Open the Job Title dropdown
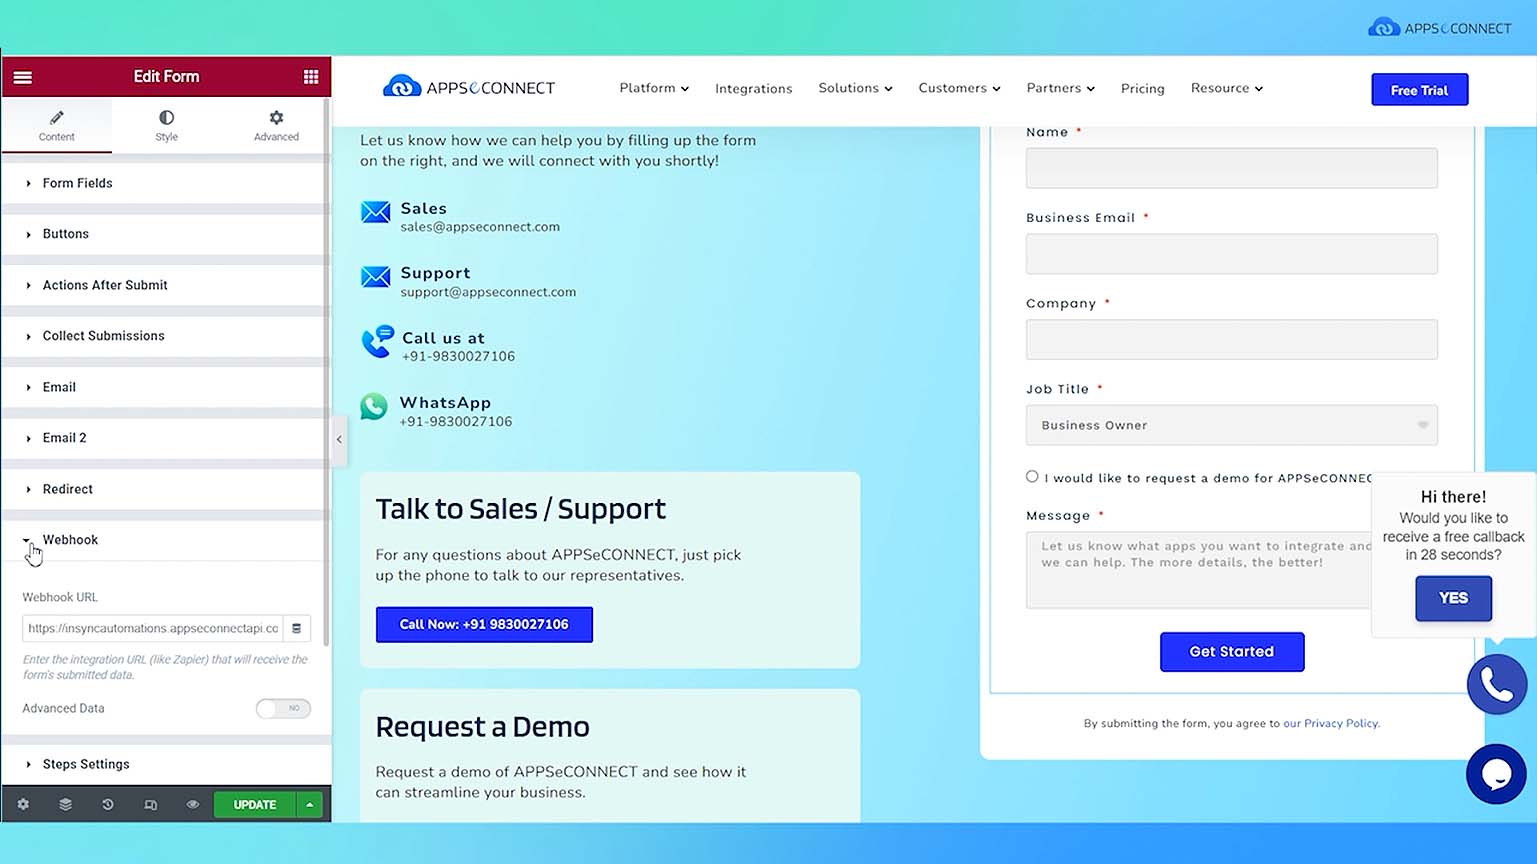This screenshot has height=864, width=1537. (x=1231, y=425)
